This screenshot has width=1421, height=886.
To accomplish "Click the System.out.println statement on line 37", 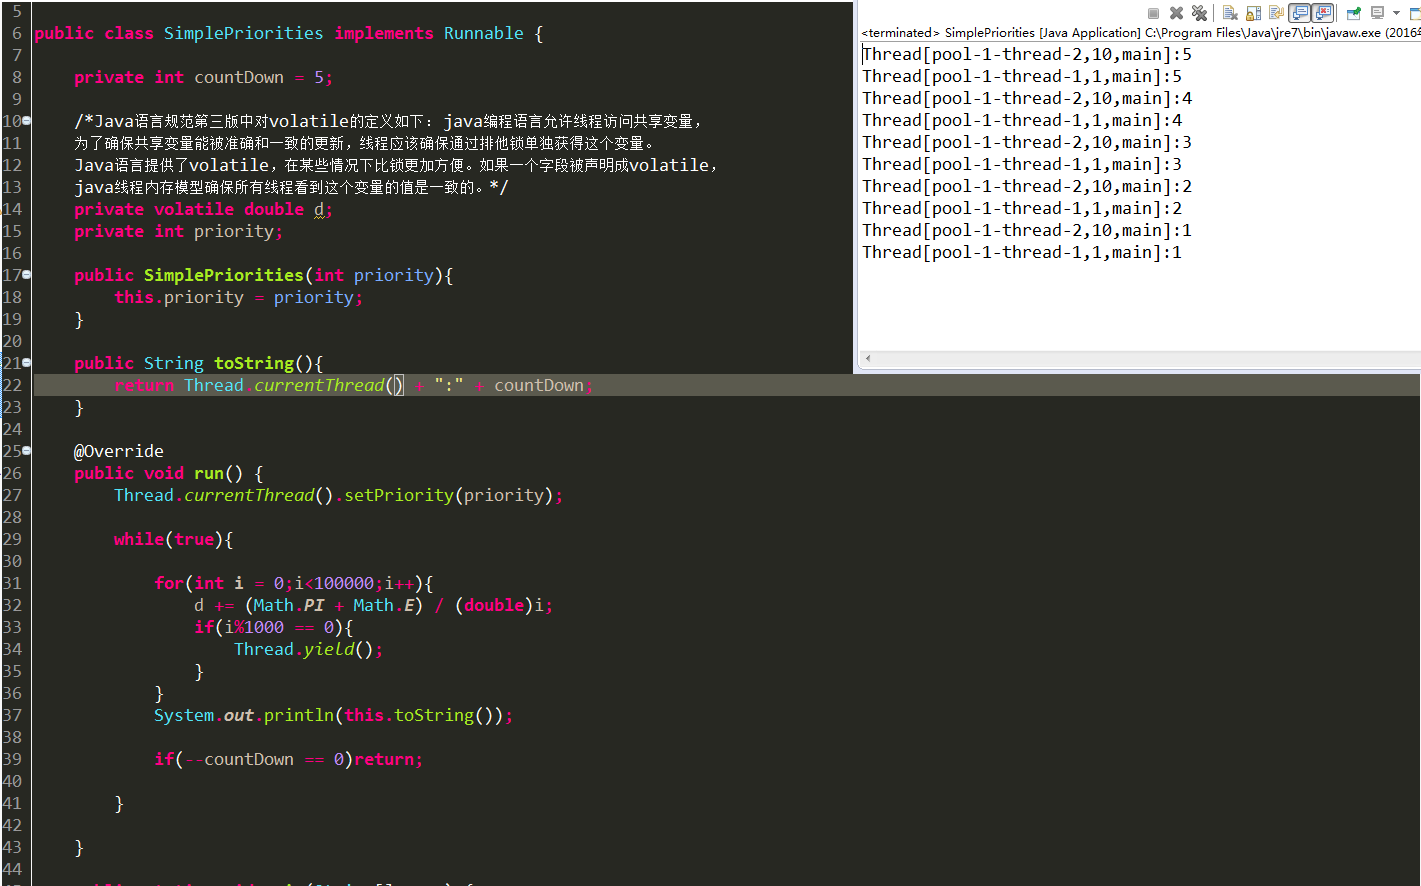I will pyautogui.click(x=334, y=715).
